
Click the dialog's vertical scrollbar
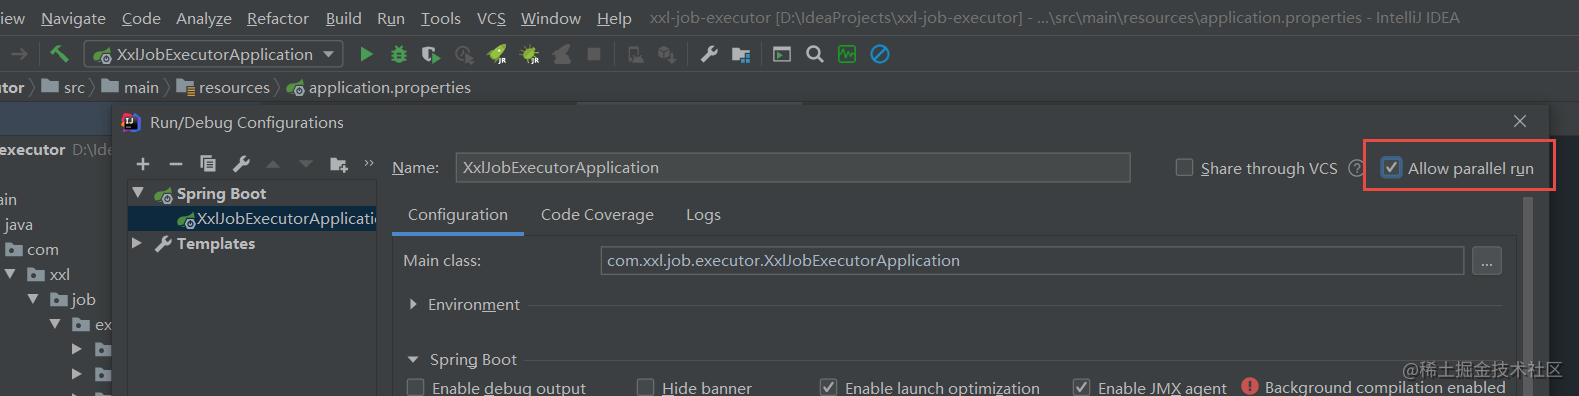click(x=1528, y=296)
